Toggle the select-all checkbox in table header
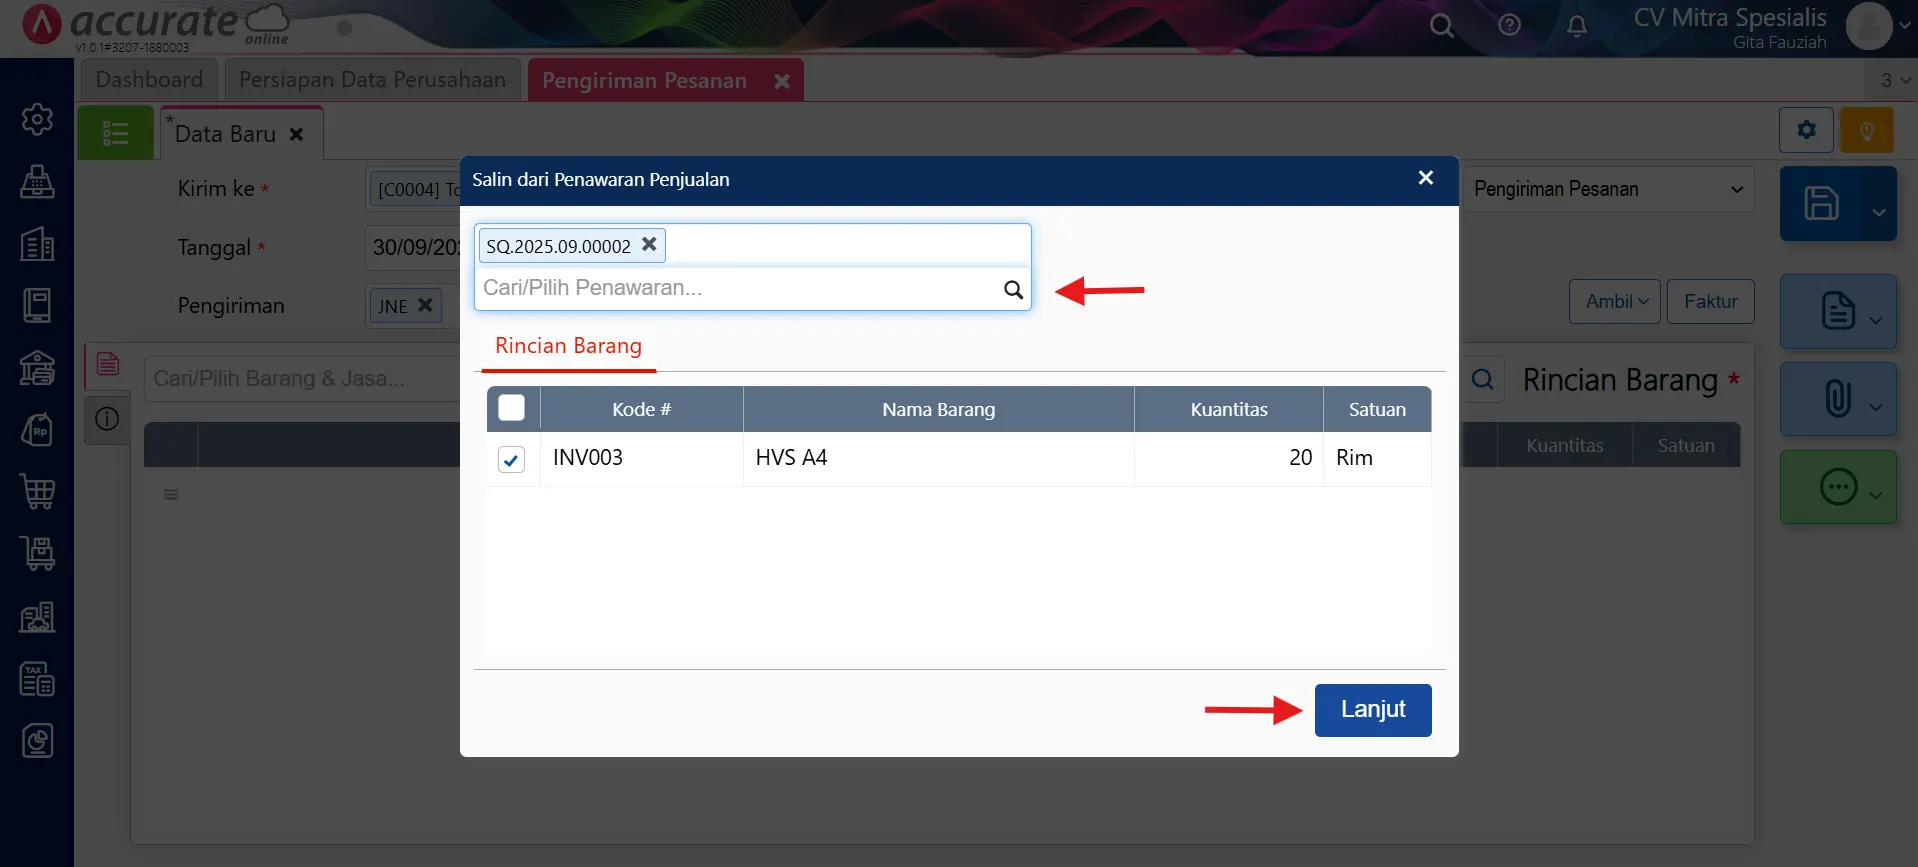The width and height of the screenshot is (1918, 867). (x=511, y=409)
